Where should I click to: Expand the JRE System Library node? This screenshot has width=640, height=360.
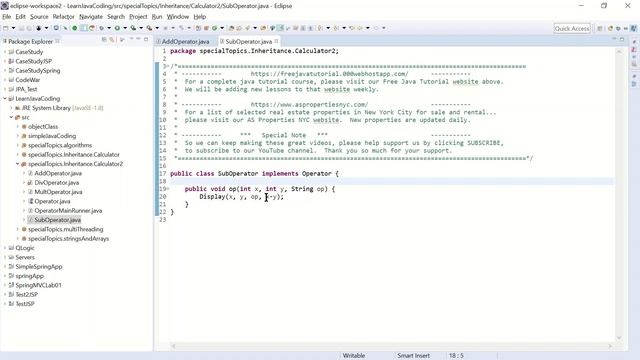(x=11, y=108)
